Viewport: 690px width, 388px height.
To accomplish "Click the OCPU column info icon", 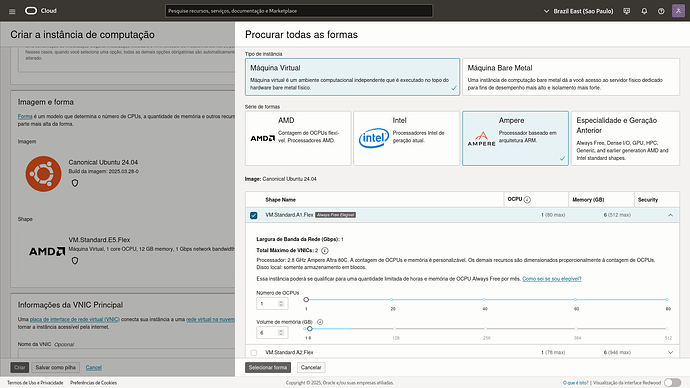I will click(527, 200).
